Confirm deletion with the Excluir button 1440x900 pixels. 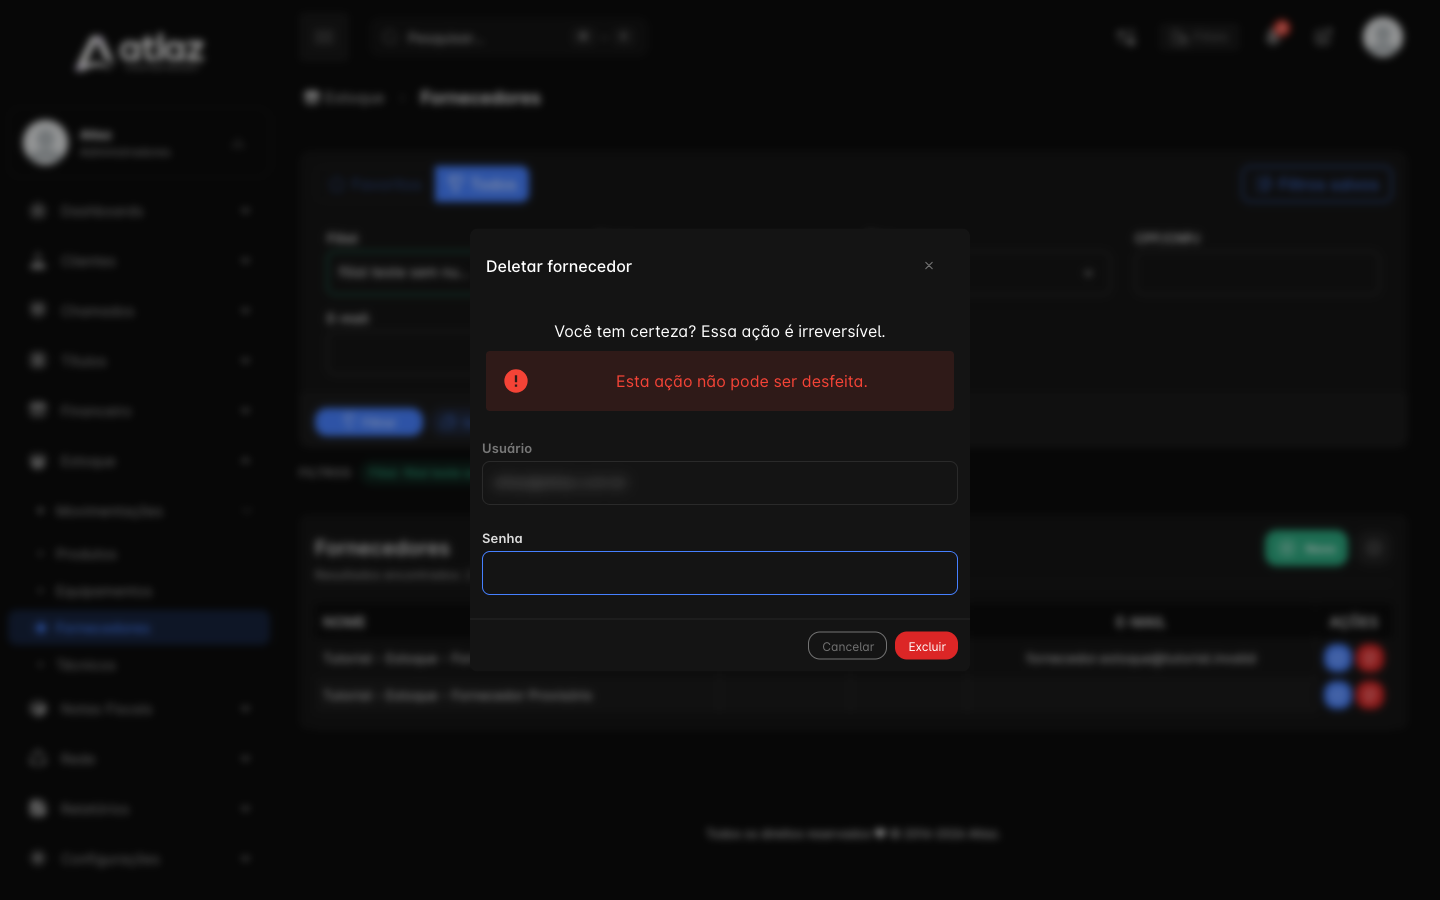(926, 646)
